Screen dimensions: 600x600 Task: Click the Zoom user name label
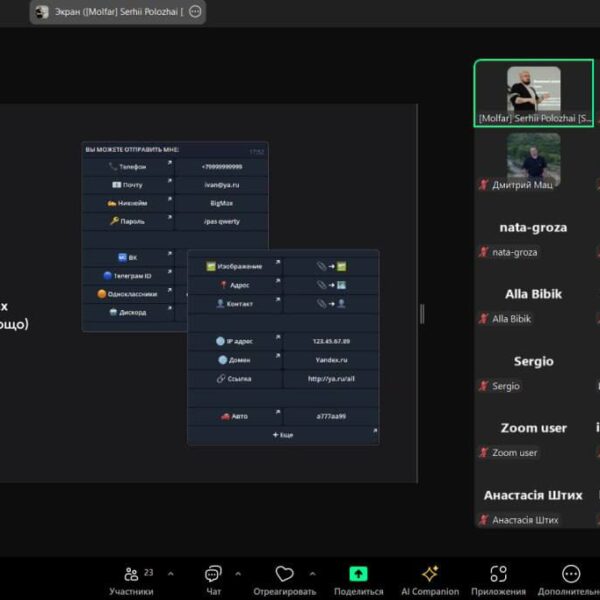tap(514, 453)
